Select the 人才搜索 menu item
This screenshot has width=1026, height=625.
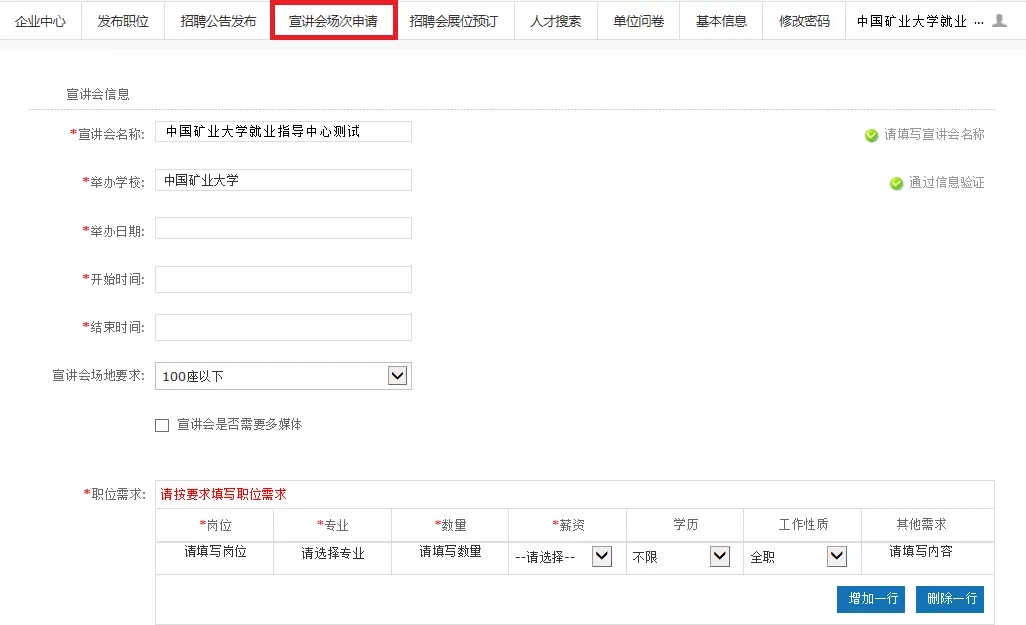coord(555,21)
